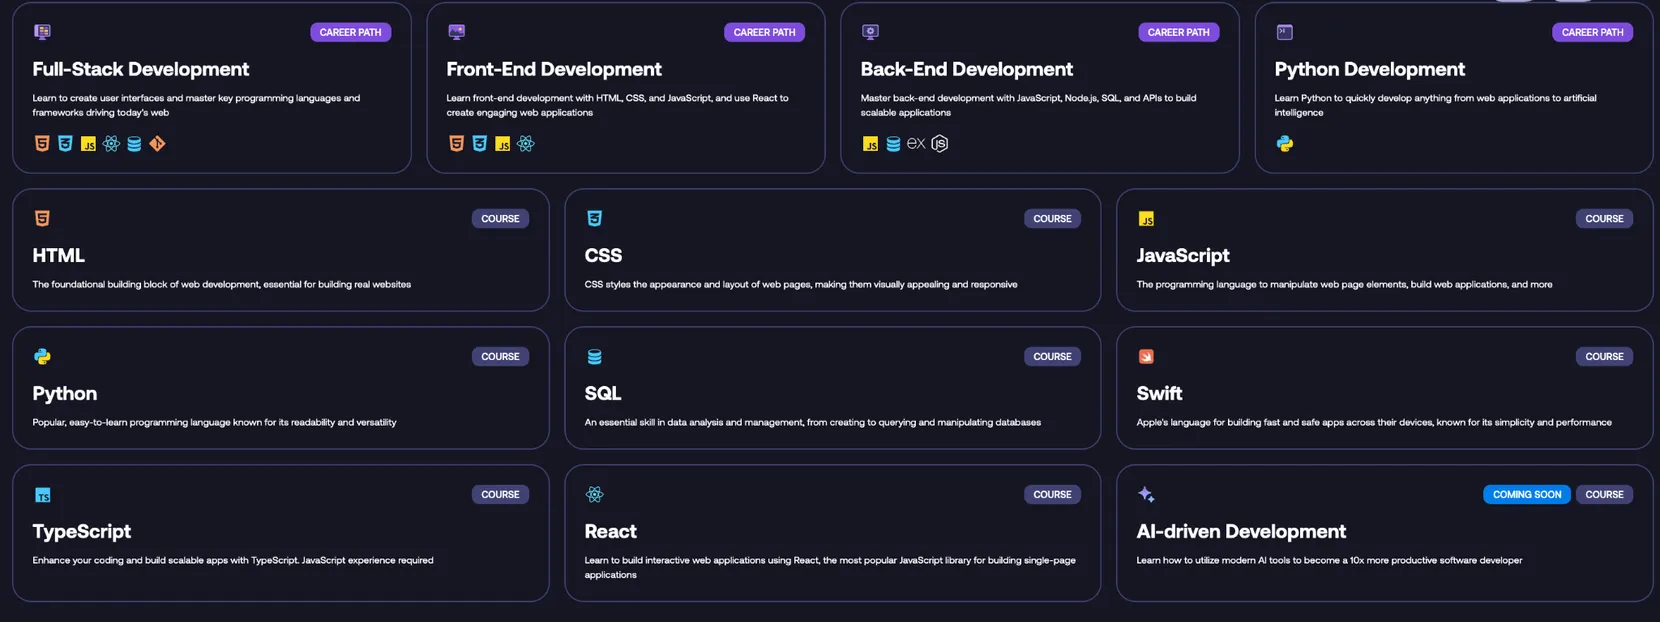1660x622 pixels.
Task: Click the Express 'ex' icon in the Back-End card
Action: click(916, 144)
